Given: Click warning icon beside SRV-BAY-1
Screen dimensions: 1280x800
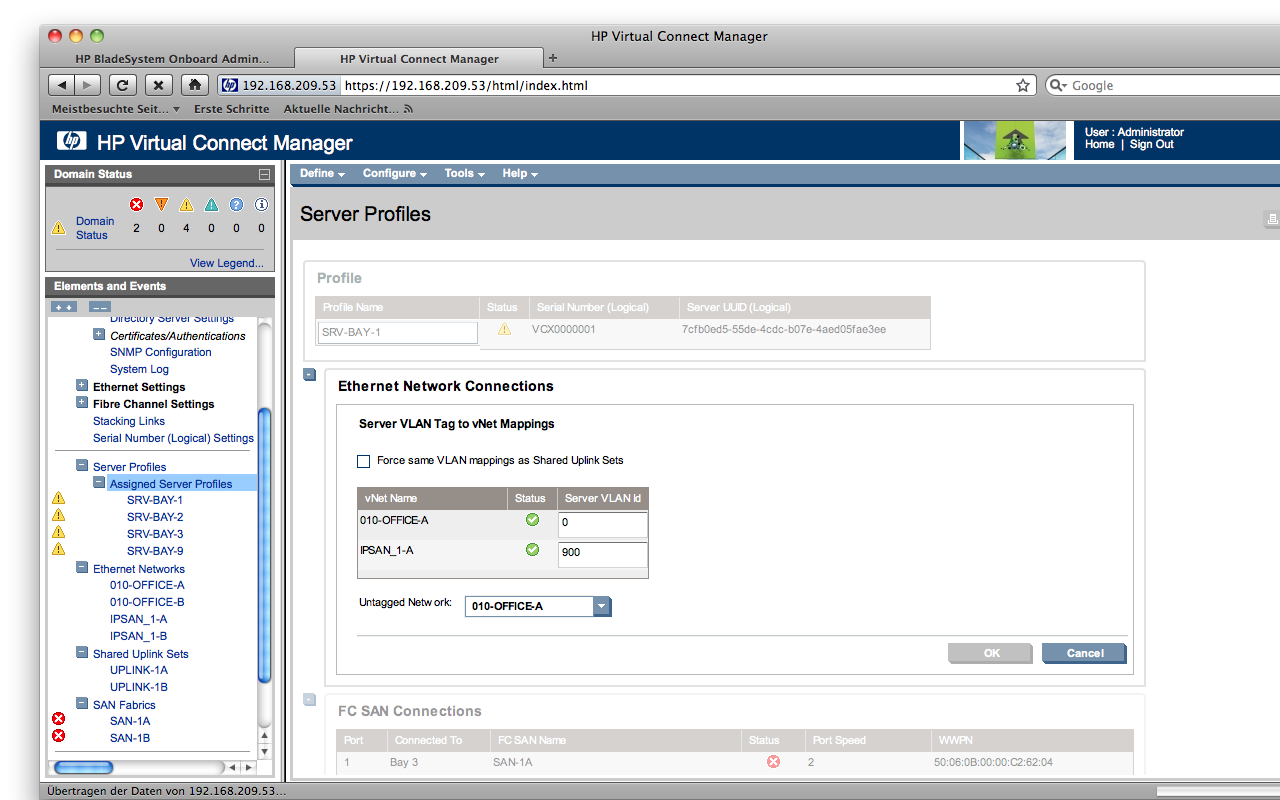Looking at the screenshot, I should point(58,498).
